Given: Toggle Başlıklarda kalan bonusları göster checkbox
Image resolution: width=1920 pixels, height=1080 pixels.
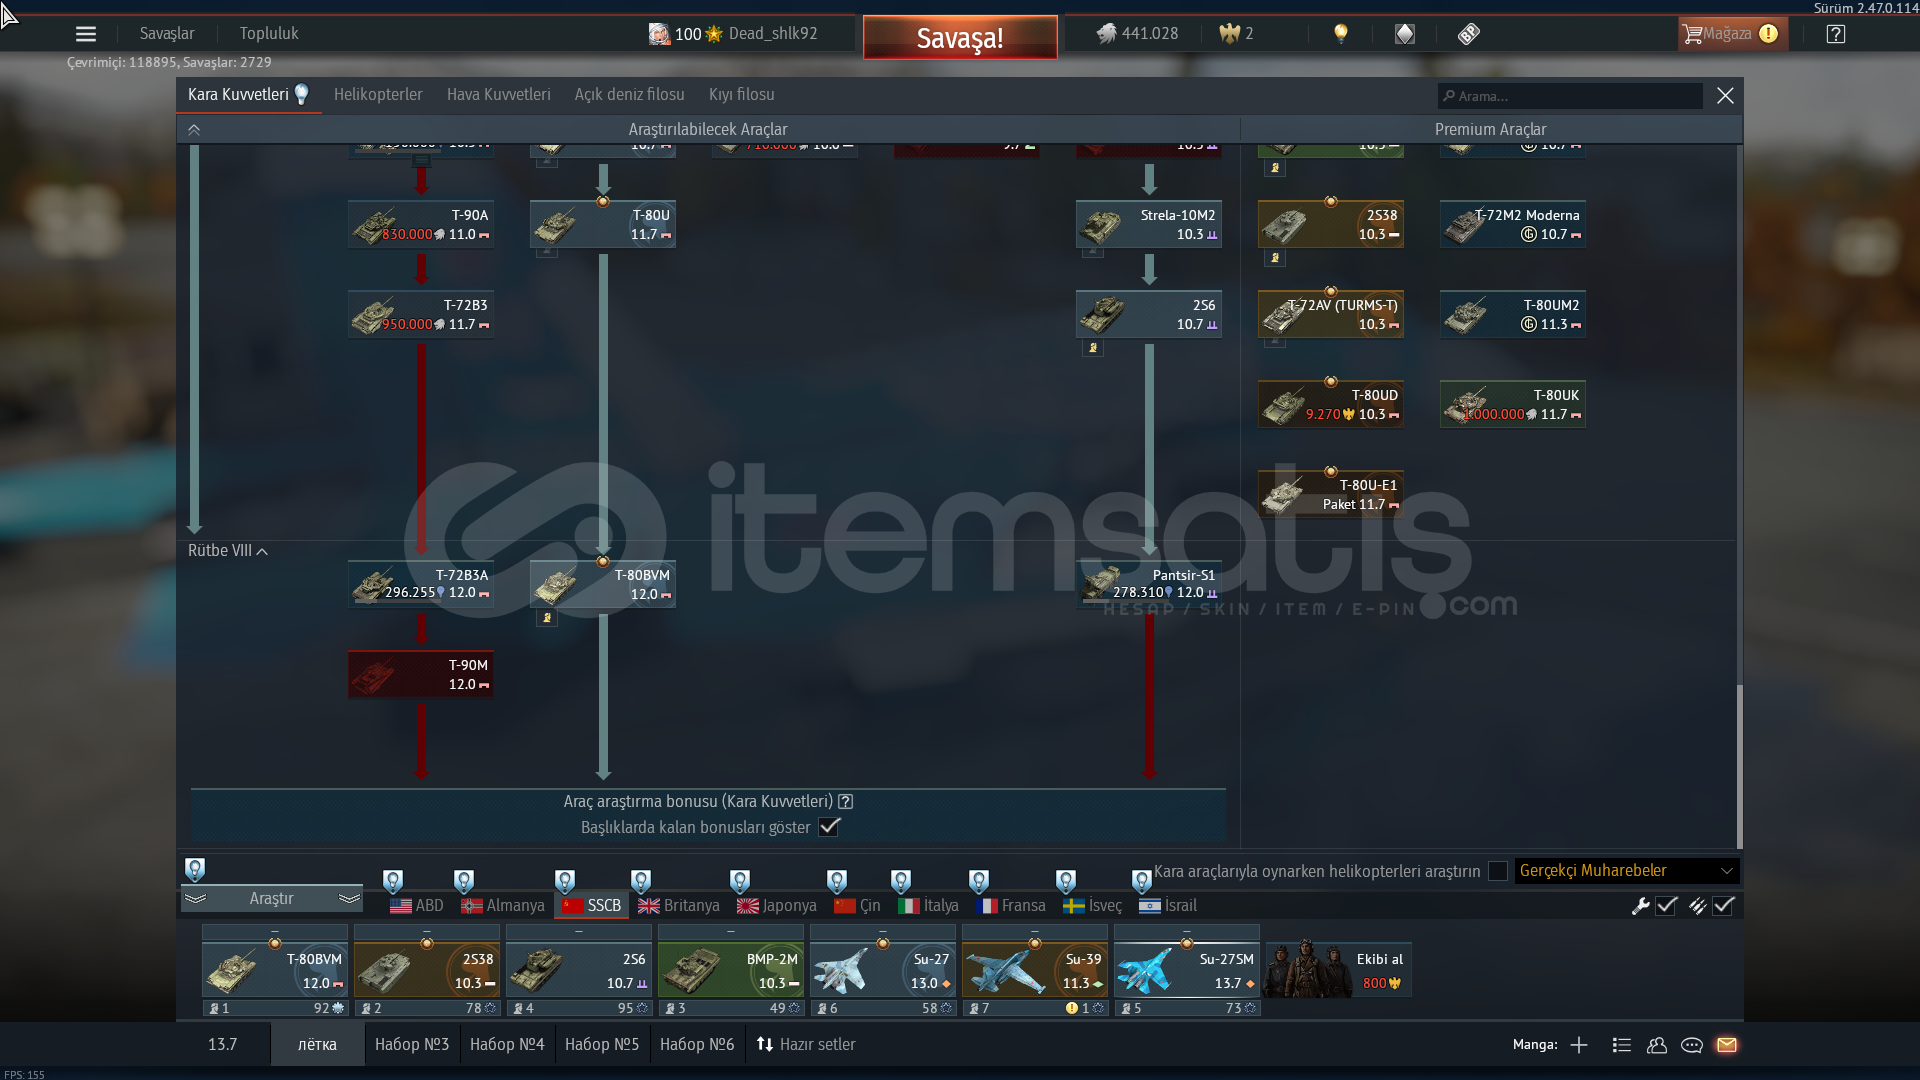Looking at the screenshot, I should [x=829, y=827].
